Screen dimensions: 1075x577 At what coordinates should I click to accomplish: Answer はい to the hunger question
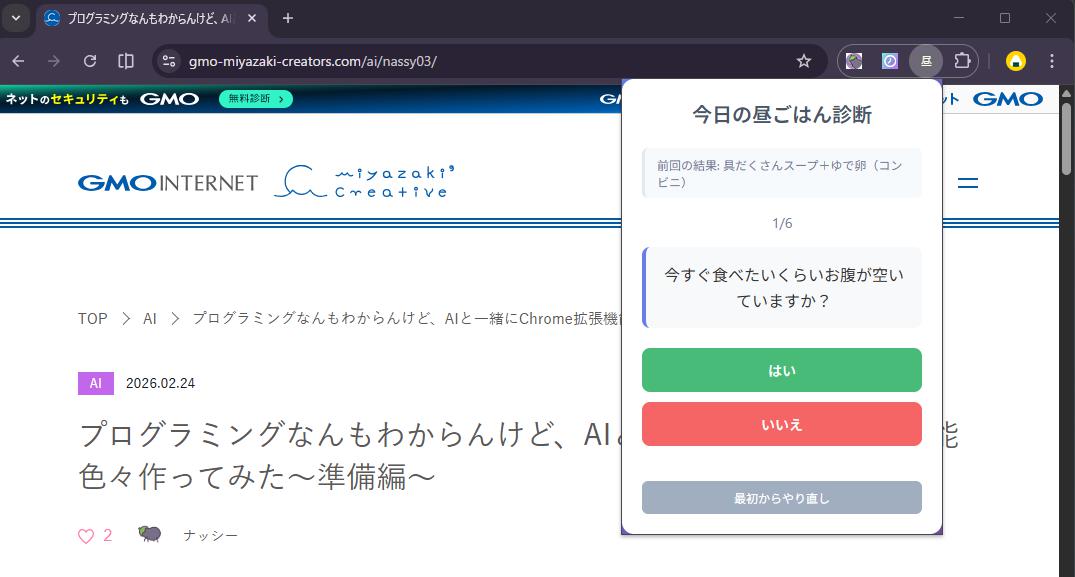[x=781, y=370]
